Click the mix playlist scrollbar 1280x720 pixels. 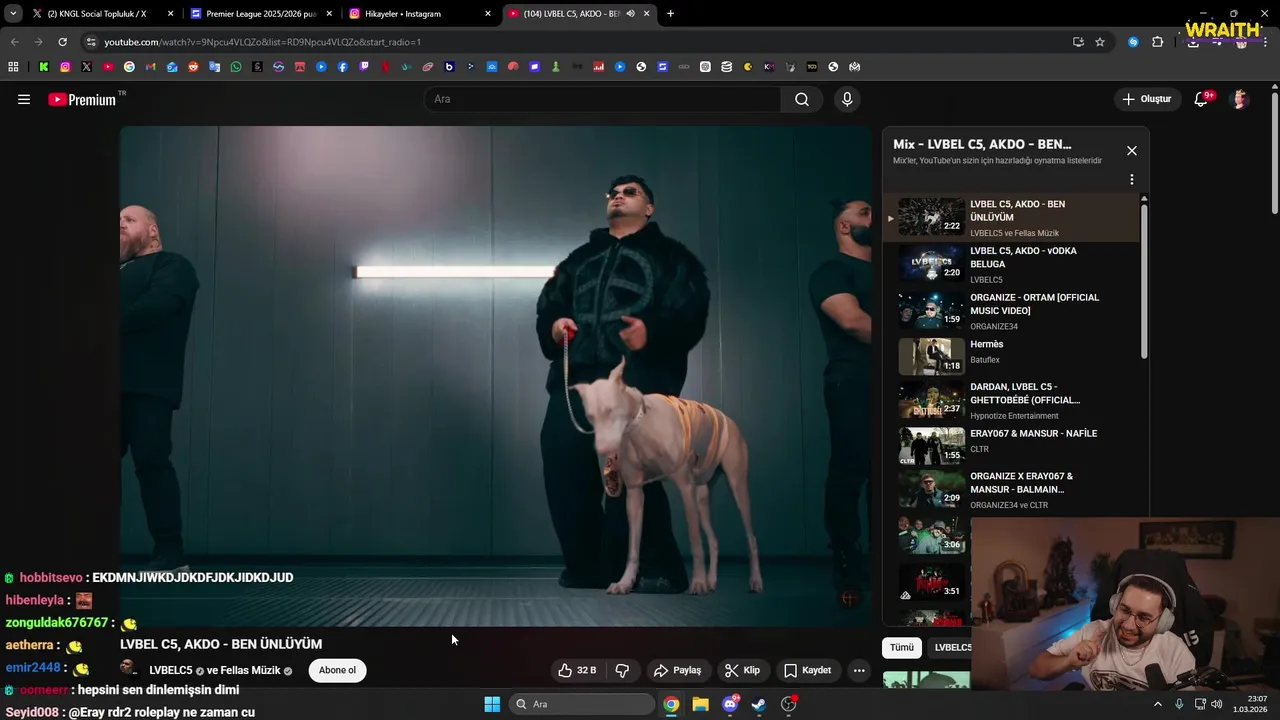click(1145, 280)
